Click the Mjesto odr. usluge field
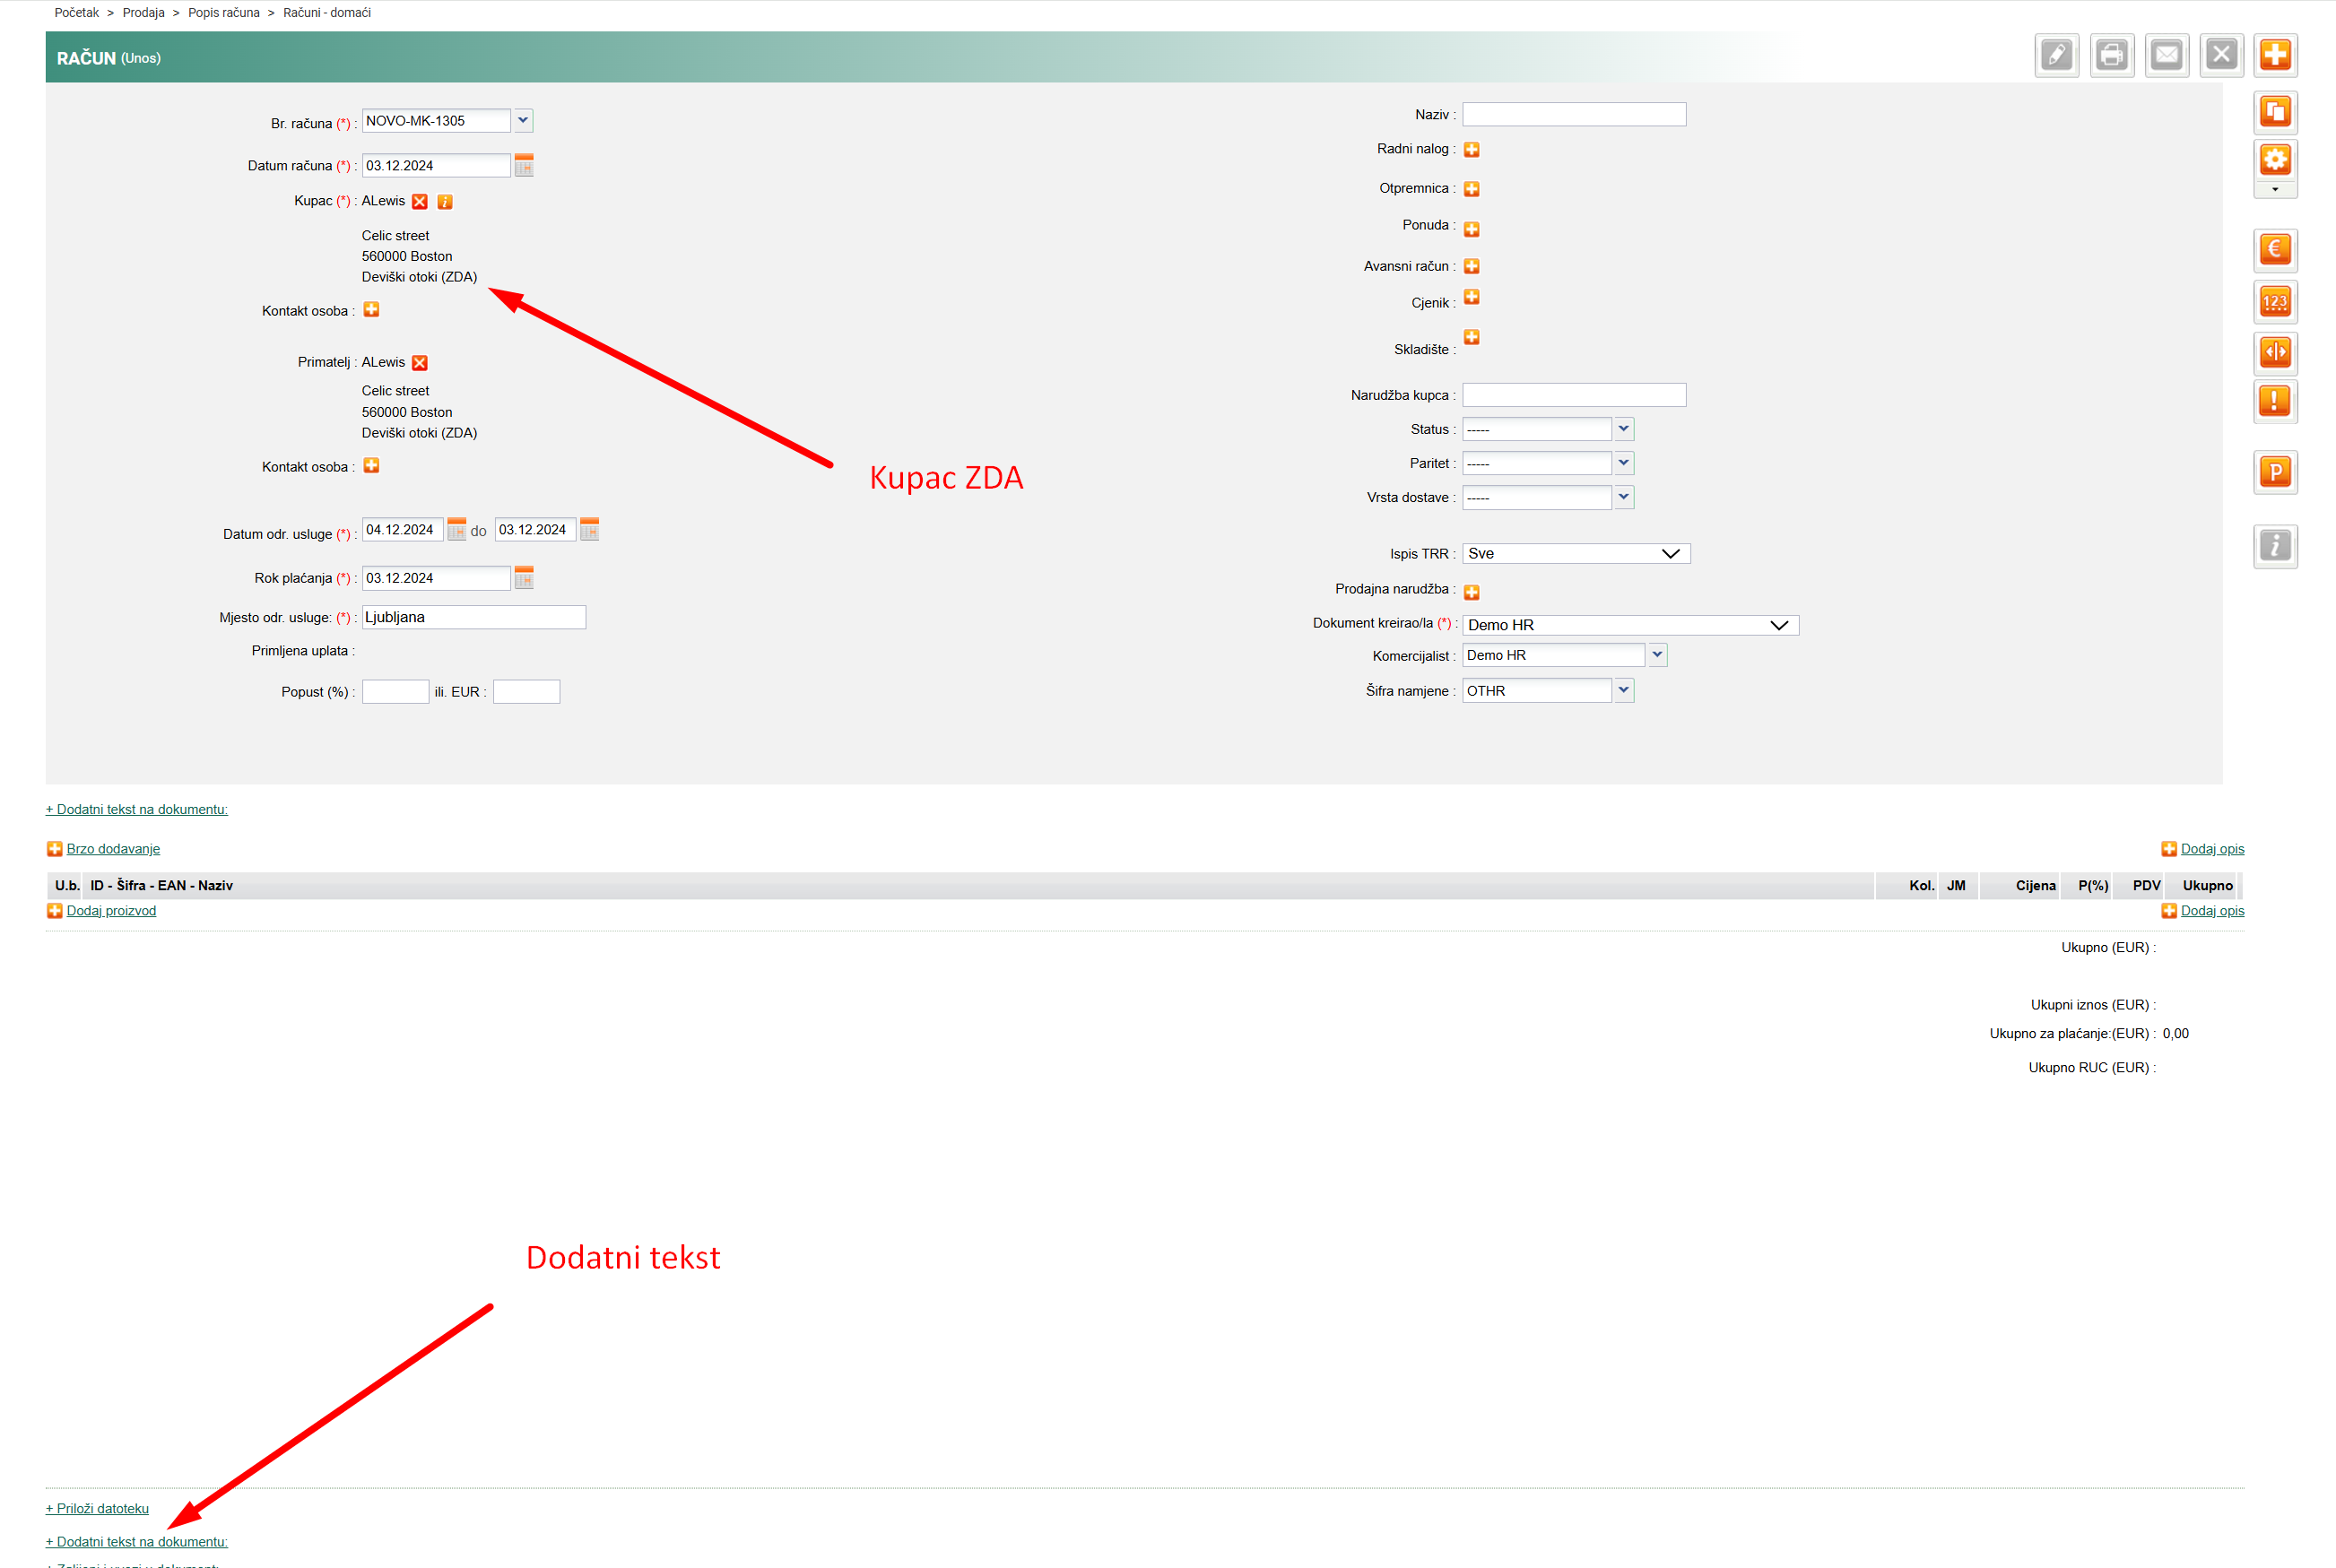The width and height of the screenshot is (2336, 1568). tap(473, 617)
